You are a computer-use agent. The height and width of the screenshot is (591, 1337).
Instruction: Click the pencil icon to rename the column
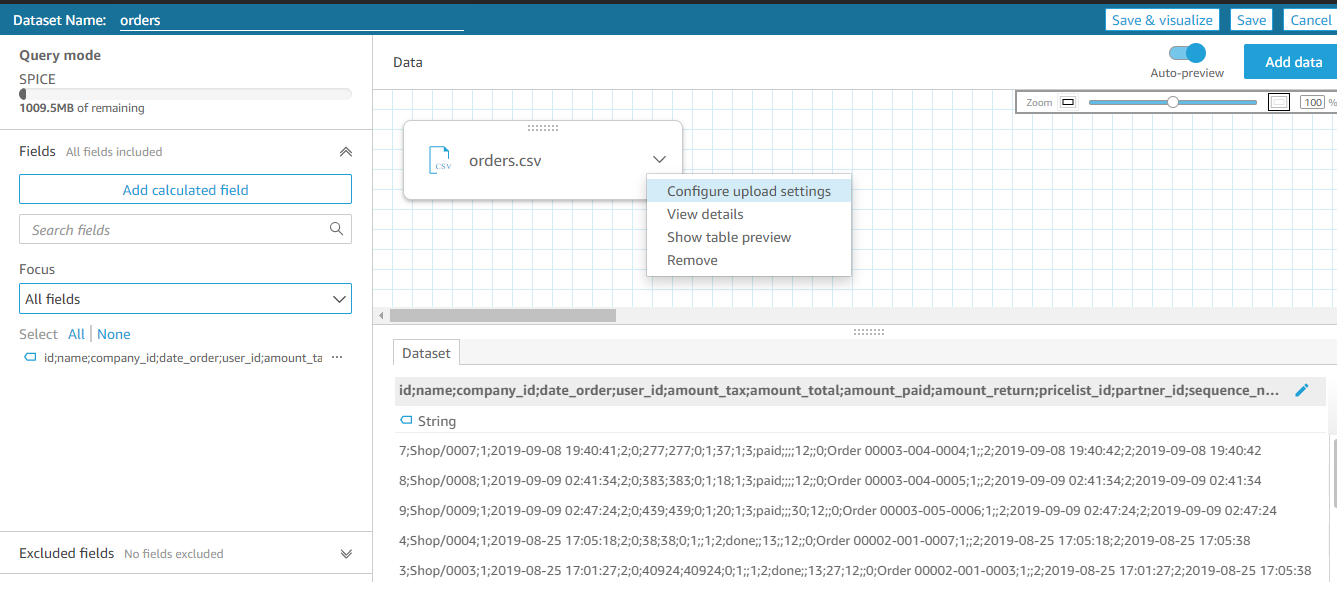1301,390
